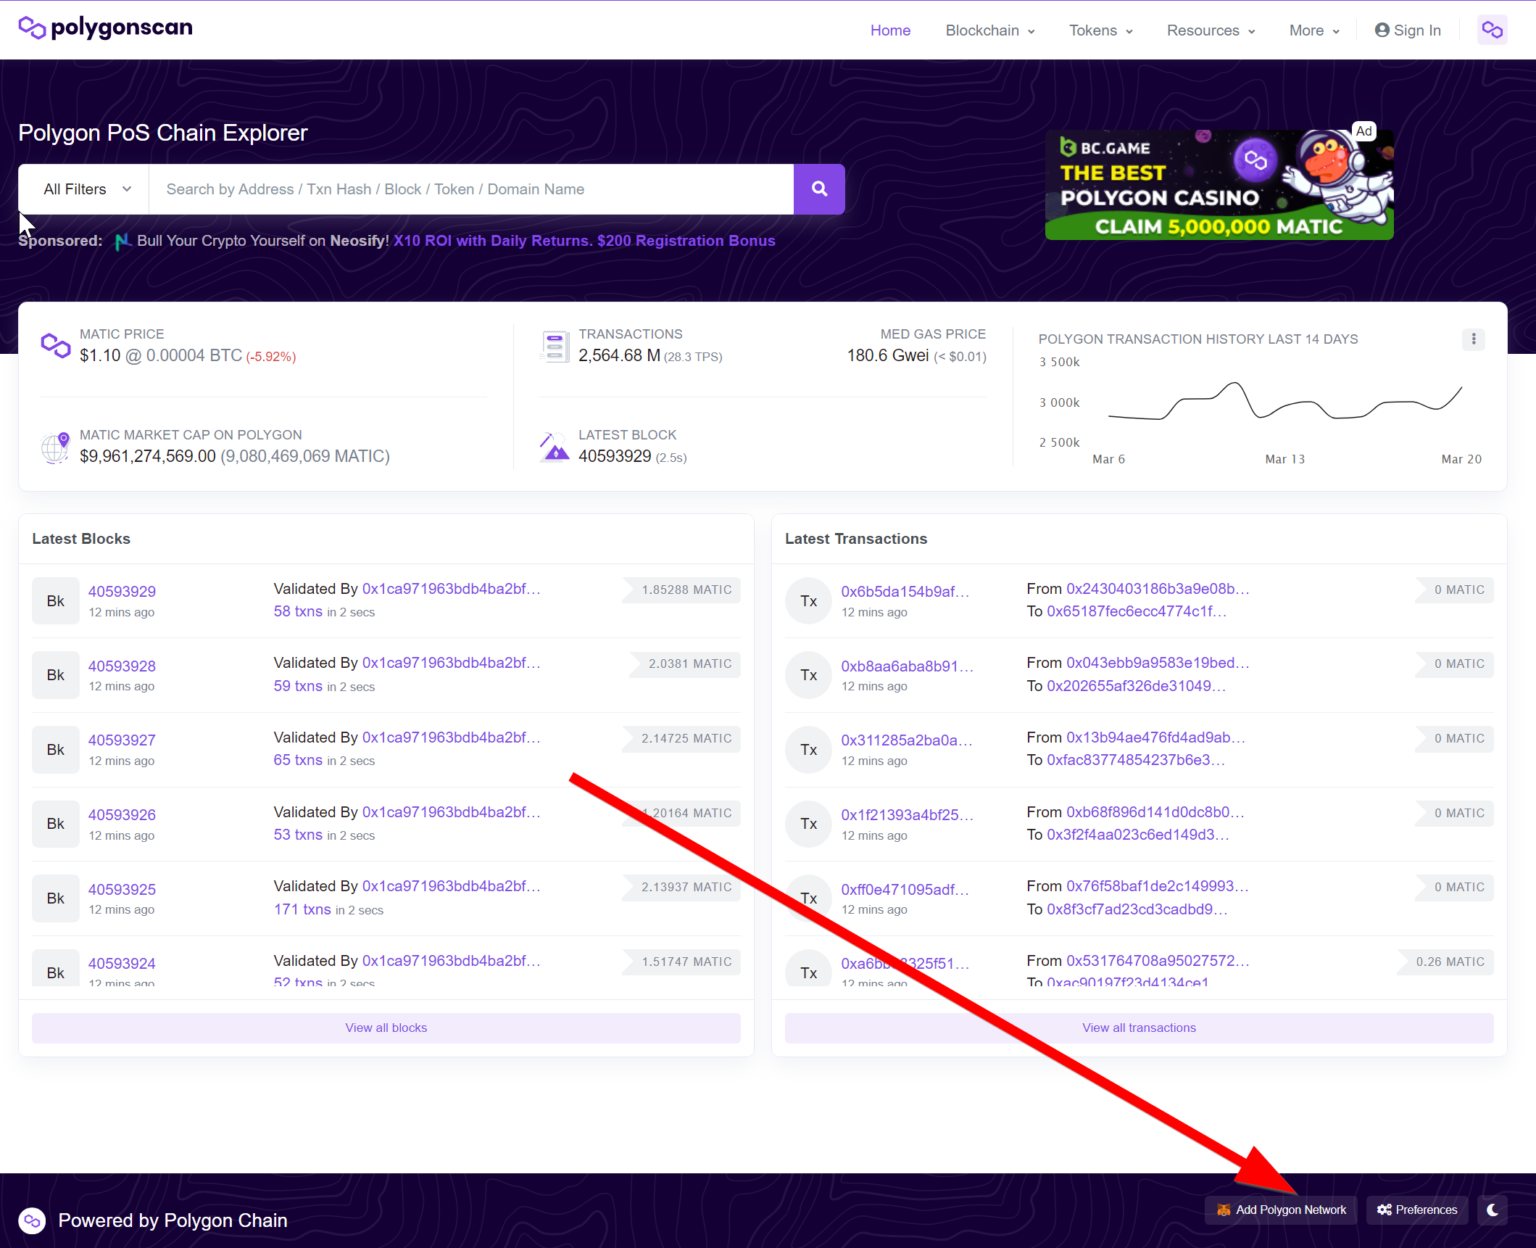Expand the Tokens menu
The image size is (1536, 1248).
click(x=1100, y=30)
